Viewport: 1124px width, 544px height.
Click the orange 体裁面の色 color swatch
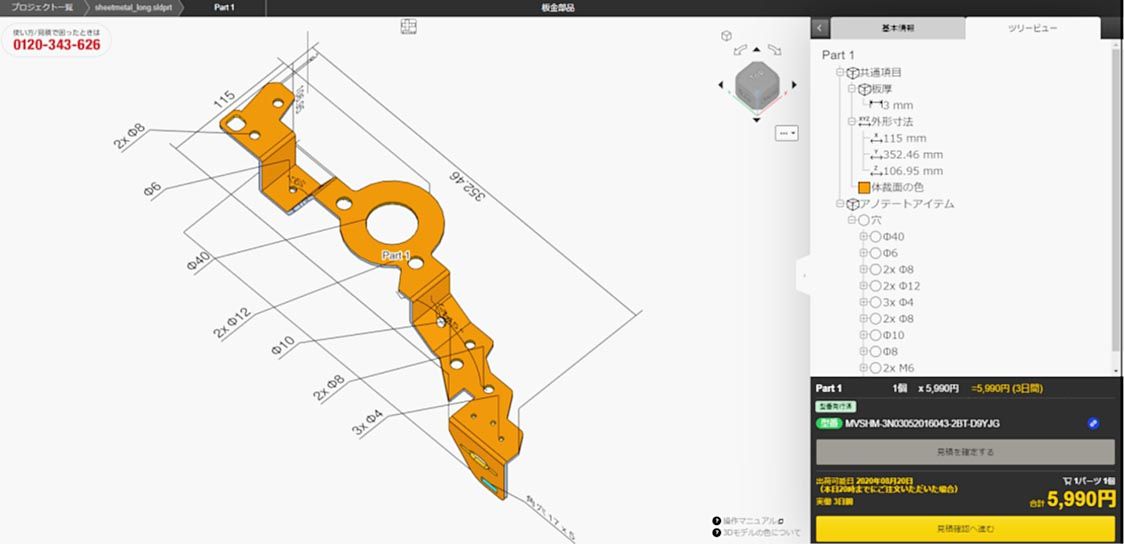[863, 187]
